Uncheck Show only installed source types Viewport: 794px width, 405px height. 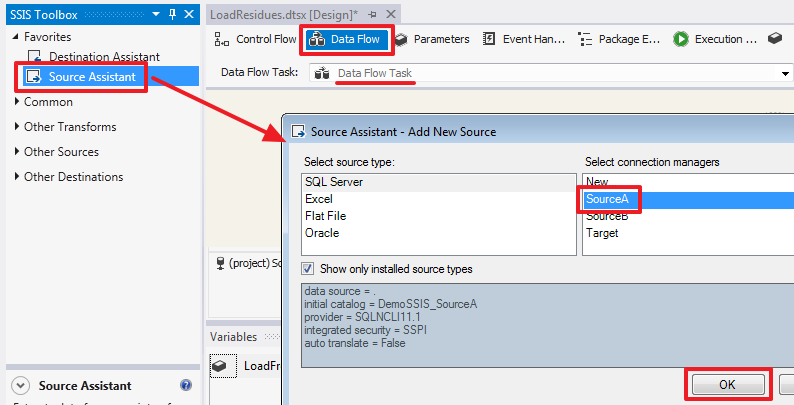308,268
